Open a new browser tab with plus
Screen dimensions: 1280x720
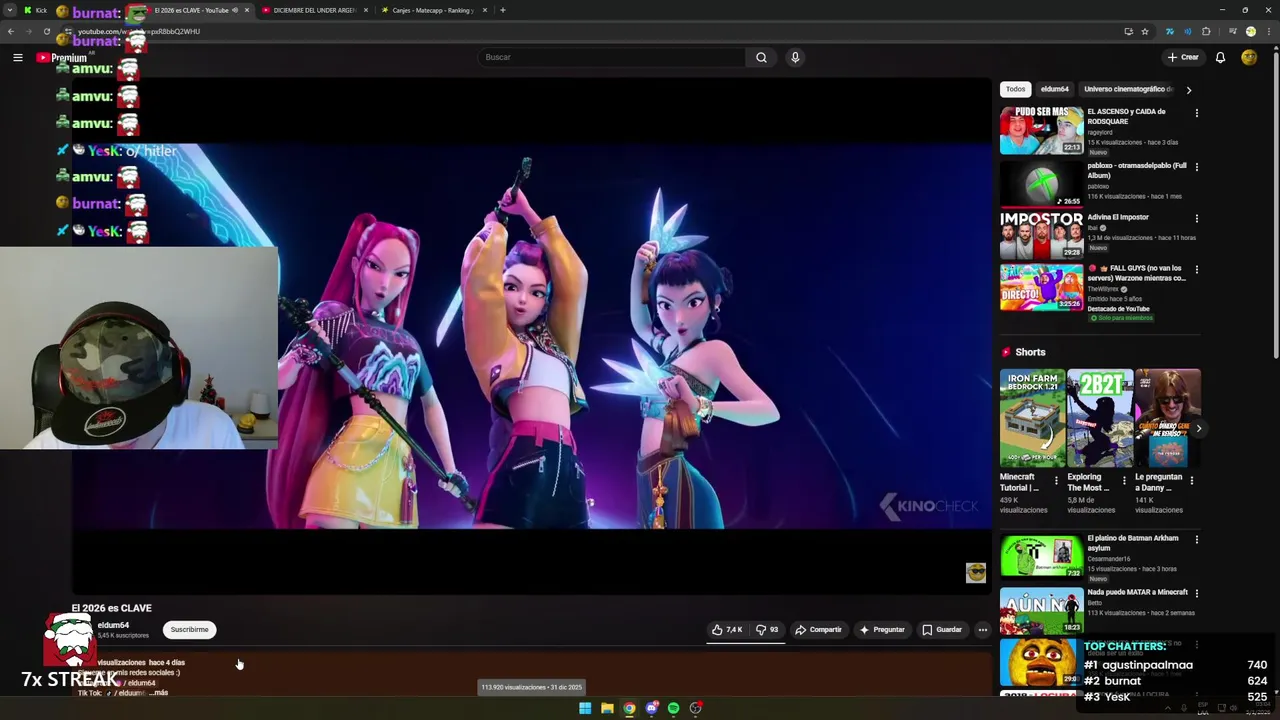[503, 10]
